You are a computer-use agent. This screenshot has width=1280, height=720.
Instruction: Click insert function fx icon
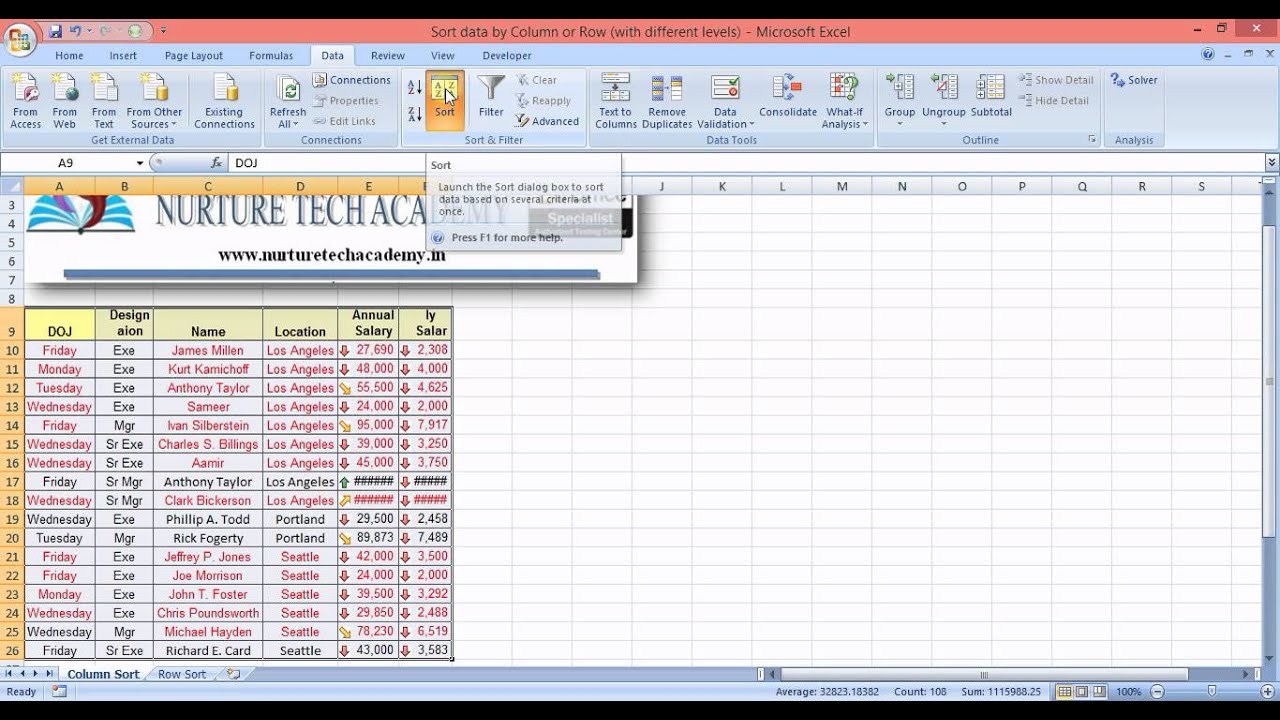[216, 162]
